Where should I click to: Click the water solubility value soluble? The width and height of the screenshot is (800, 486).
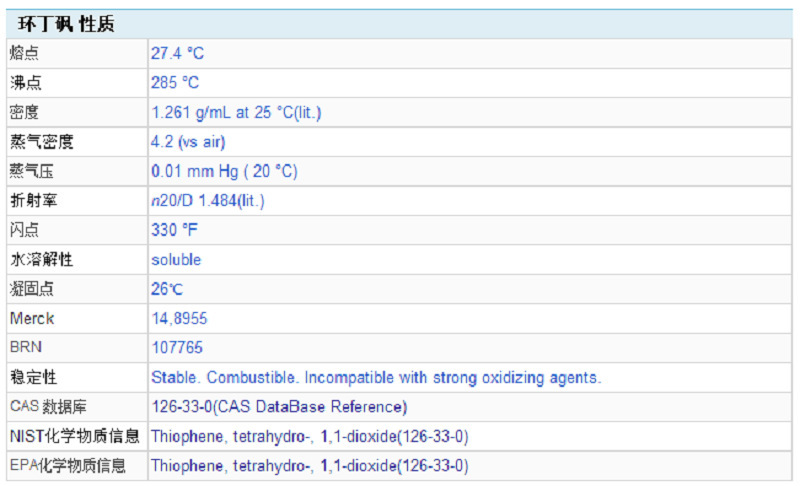[176, 260]
